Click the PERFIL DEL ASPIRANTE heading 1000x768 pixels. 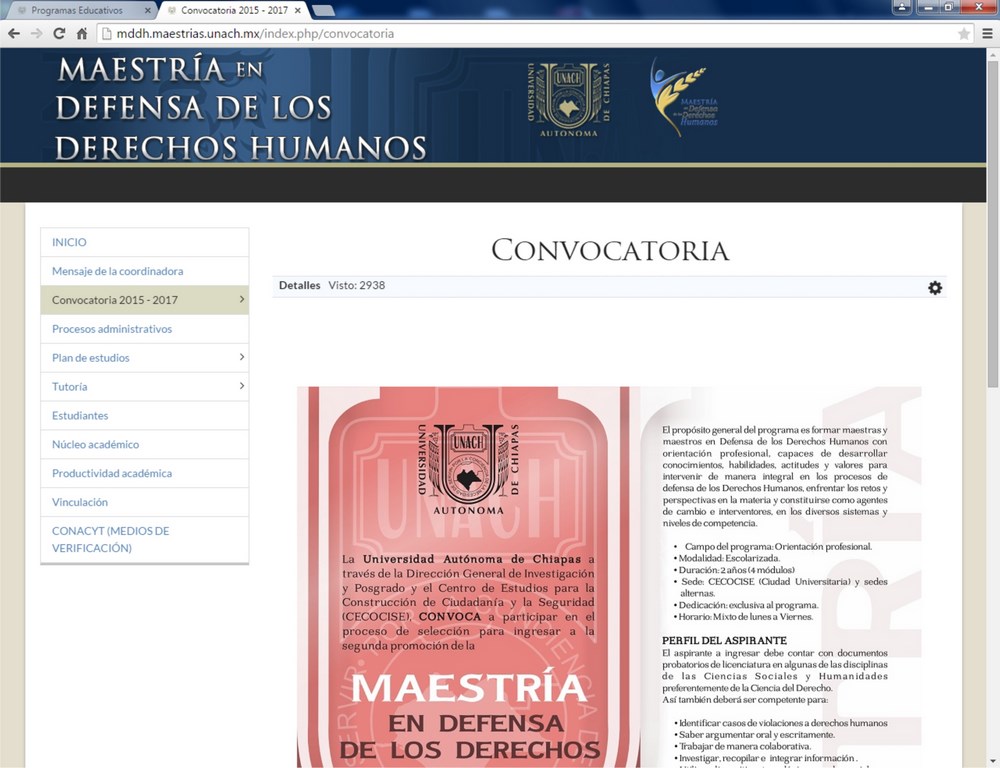point(724,640)
